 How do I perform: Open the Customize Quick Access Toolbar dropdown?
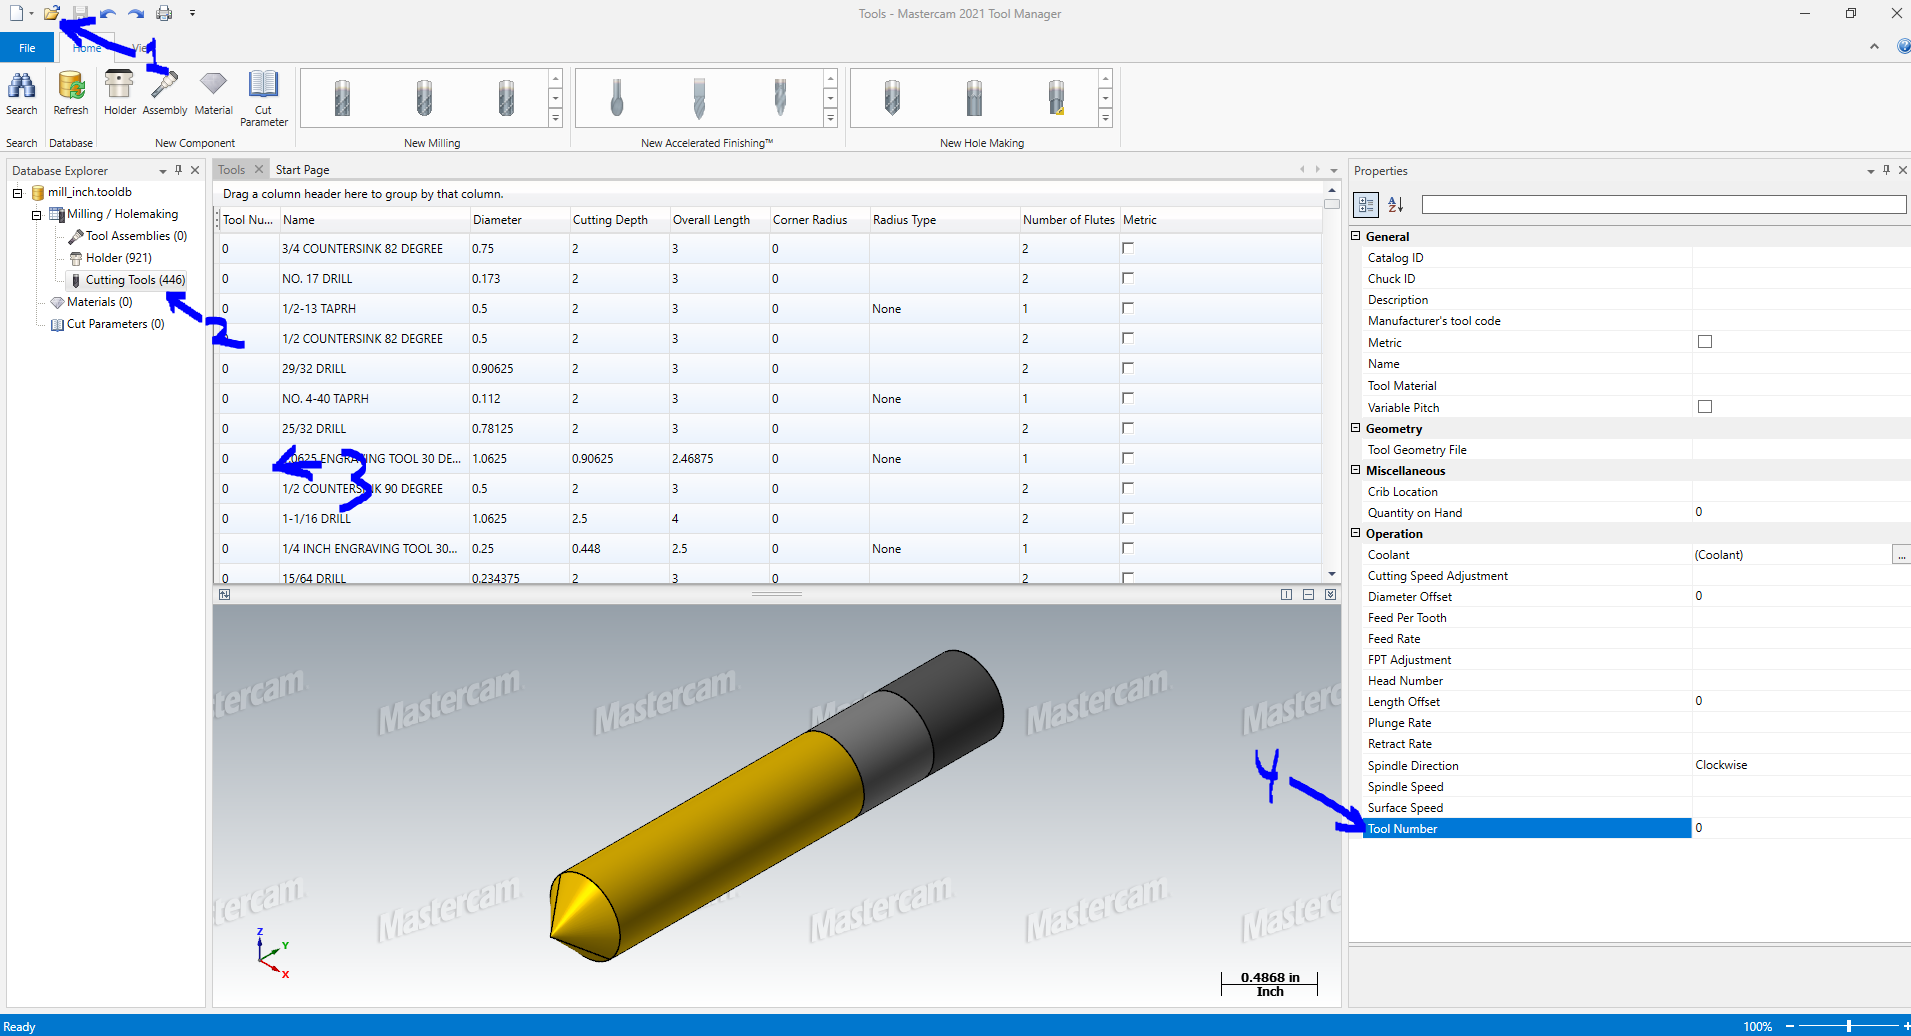pos(192,13)
